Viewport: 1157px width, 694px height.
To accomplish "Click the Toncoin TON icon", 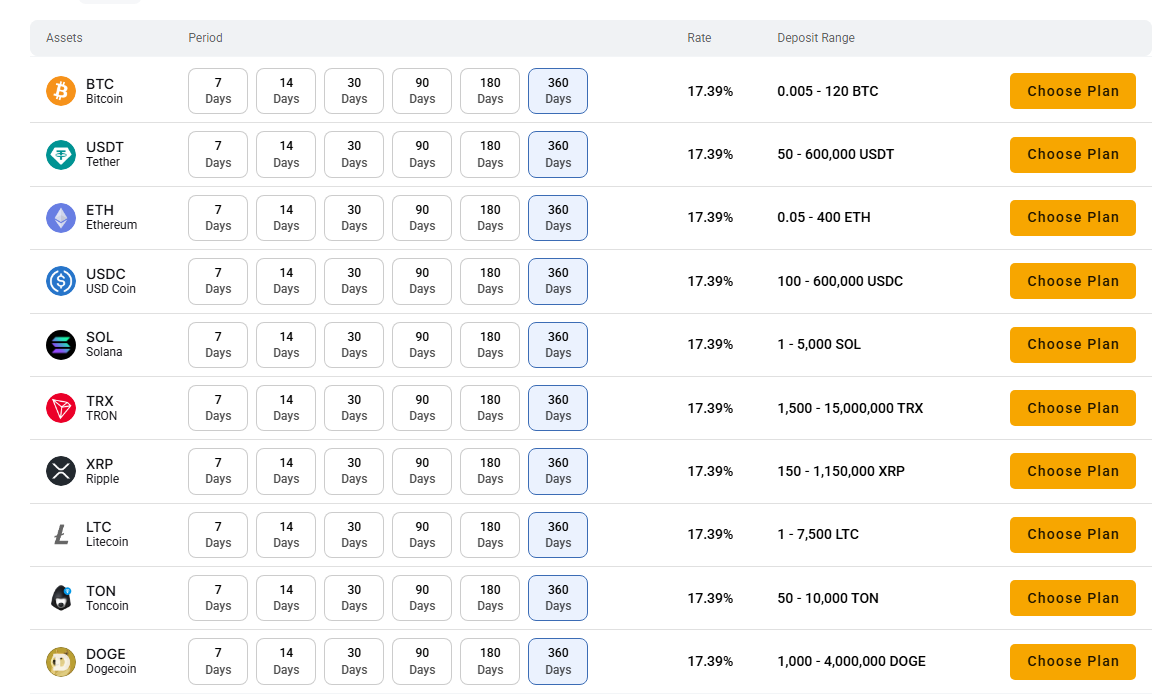I will (x=61, y=598).
